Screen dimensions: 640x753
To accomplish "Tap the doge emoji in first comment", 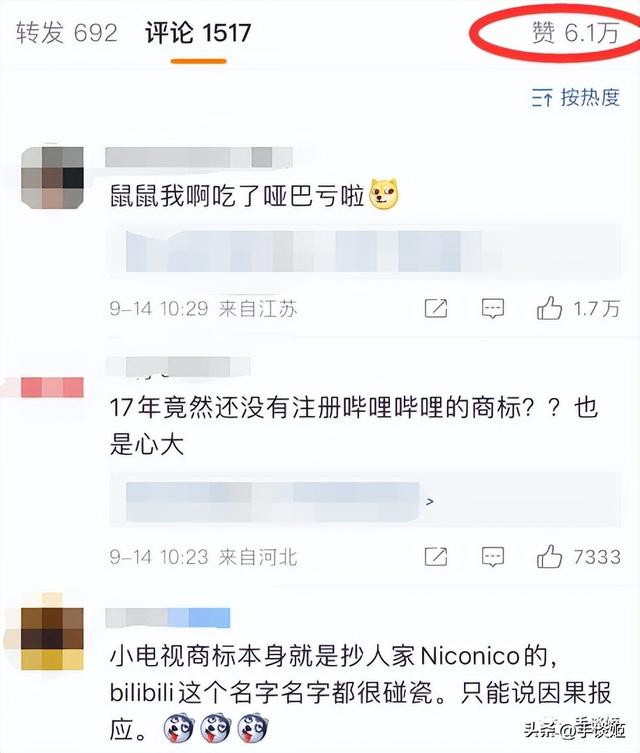I will 384,194.
